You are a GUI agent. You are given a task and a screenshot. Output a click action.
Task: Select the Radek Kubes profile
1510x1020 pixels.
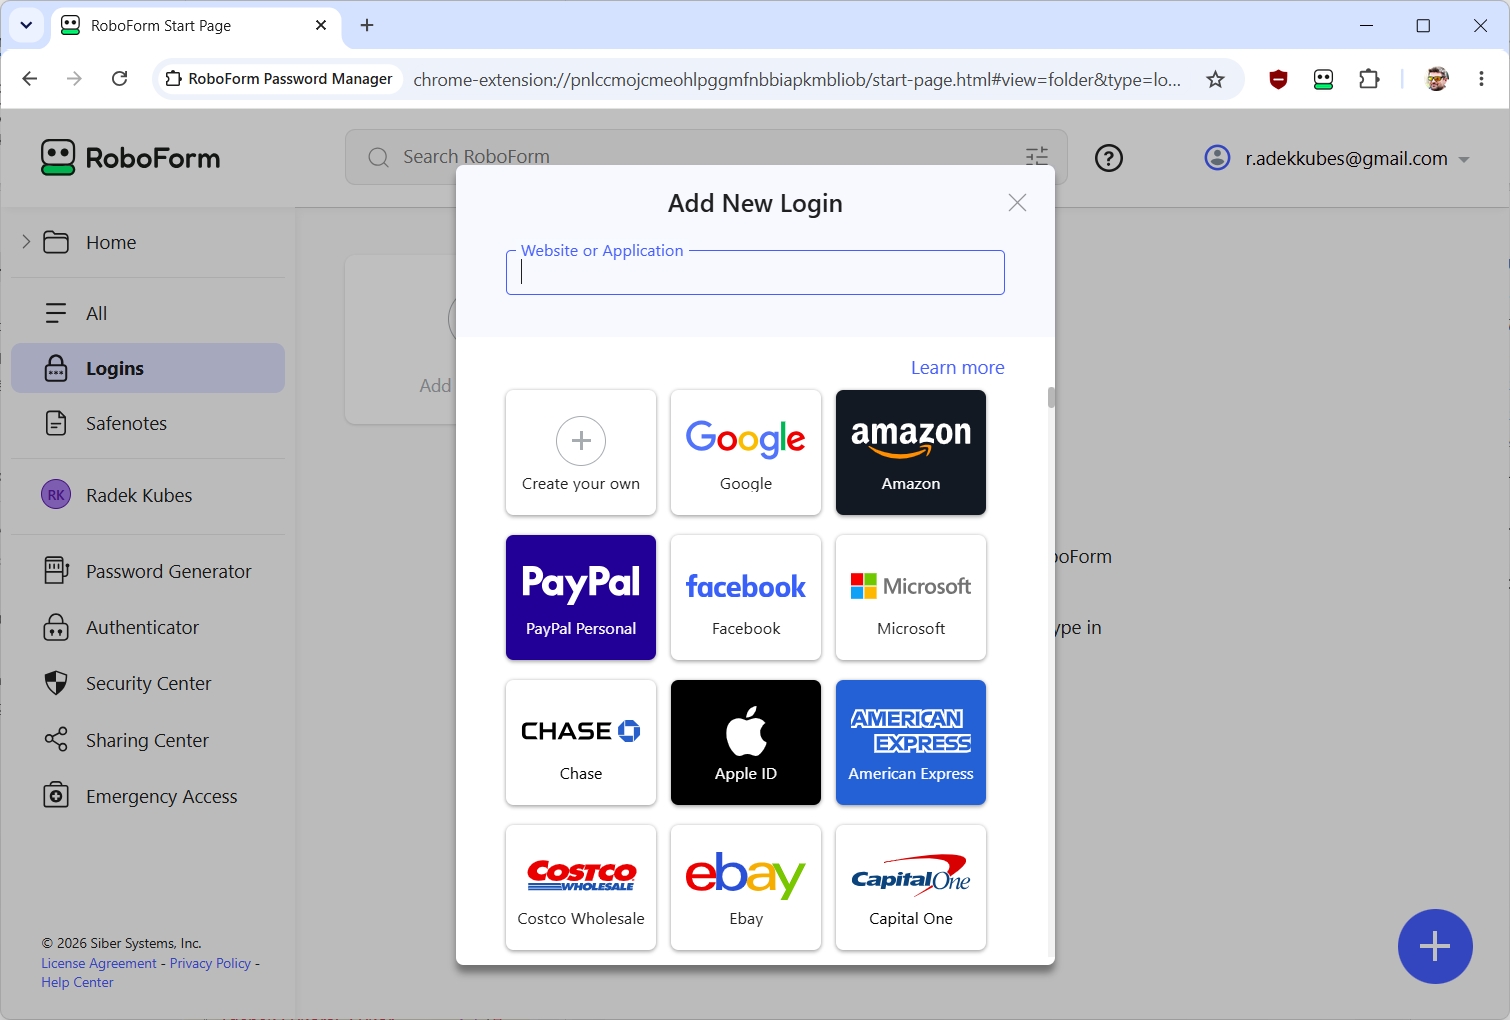click(148, 495)
